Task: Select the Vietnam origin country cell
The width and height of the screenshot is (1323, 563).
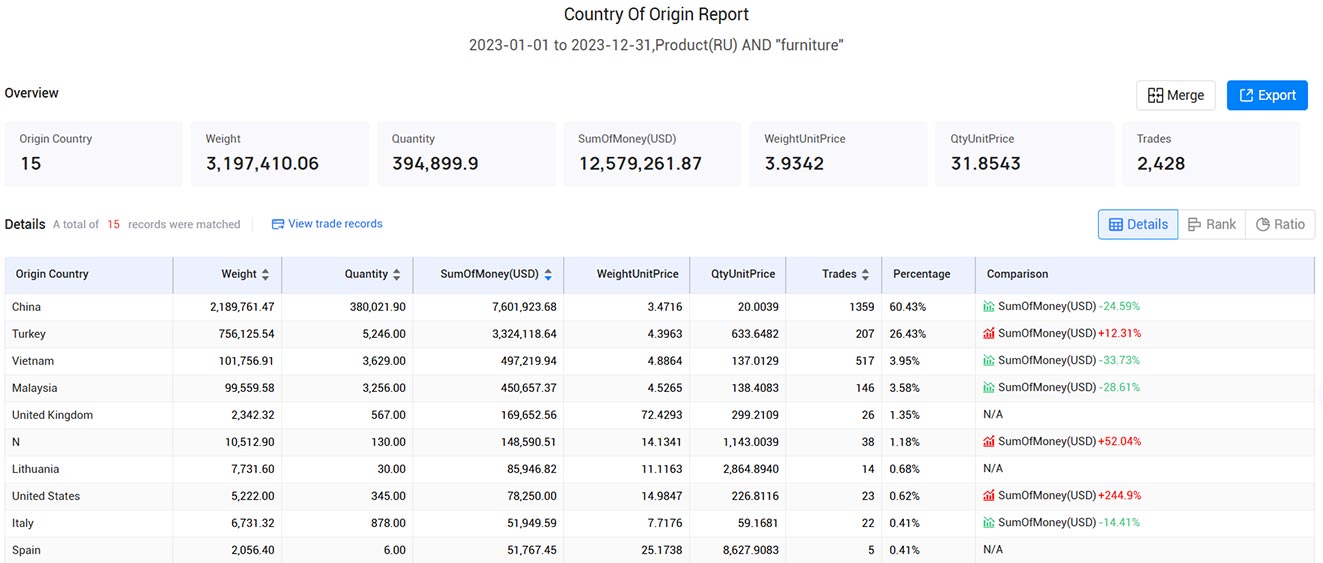Action: point(89,361)
